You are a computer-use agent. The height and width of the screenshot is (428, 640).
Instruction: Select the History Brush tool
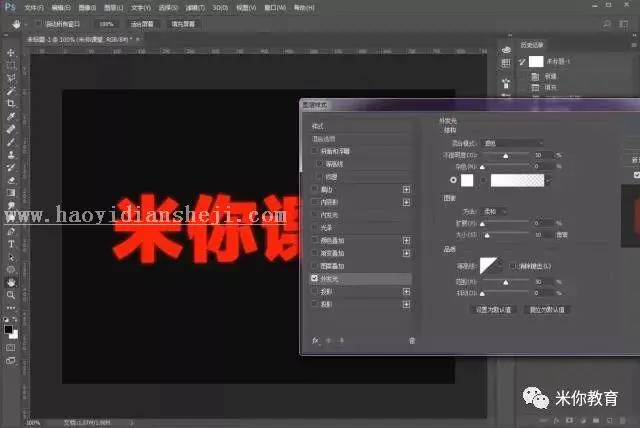(11, 167)
